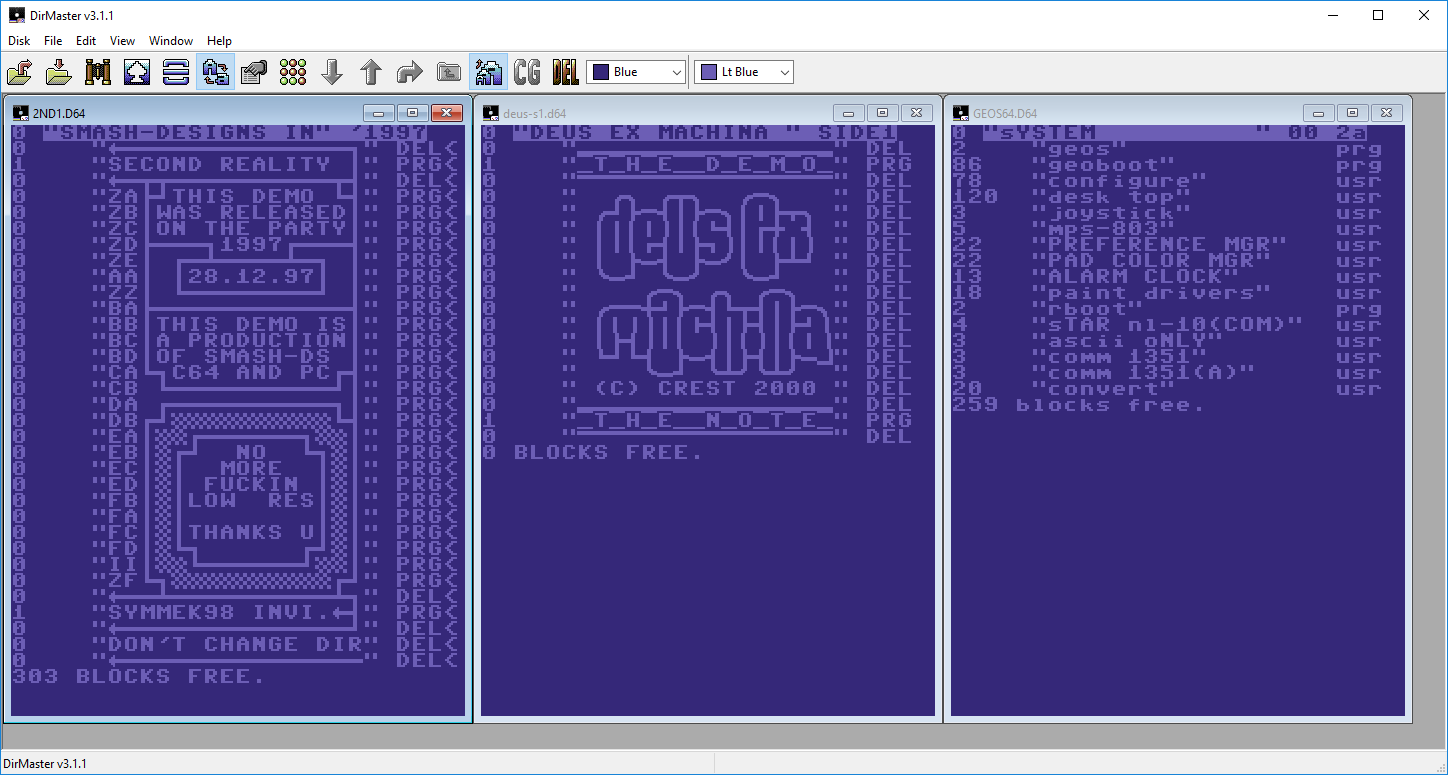Click the colored dots grid icon
Image resolution: width=1448 pixels, height=775 pixels.
click(x=293, y=72)
